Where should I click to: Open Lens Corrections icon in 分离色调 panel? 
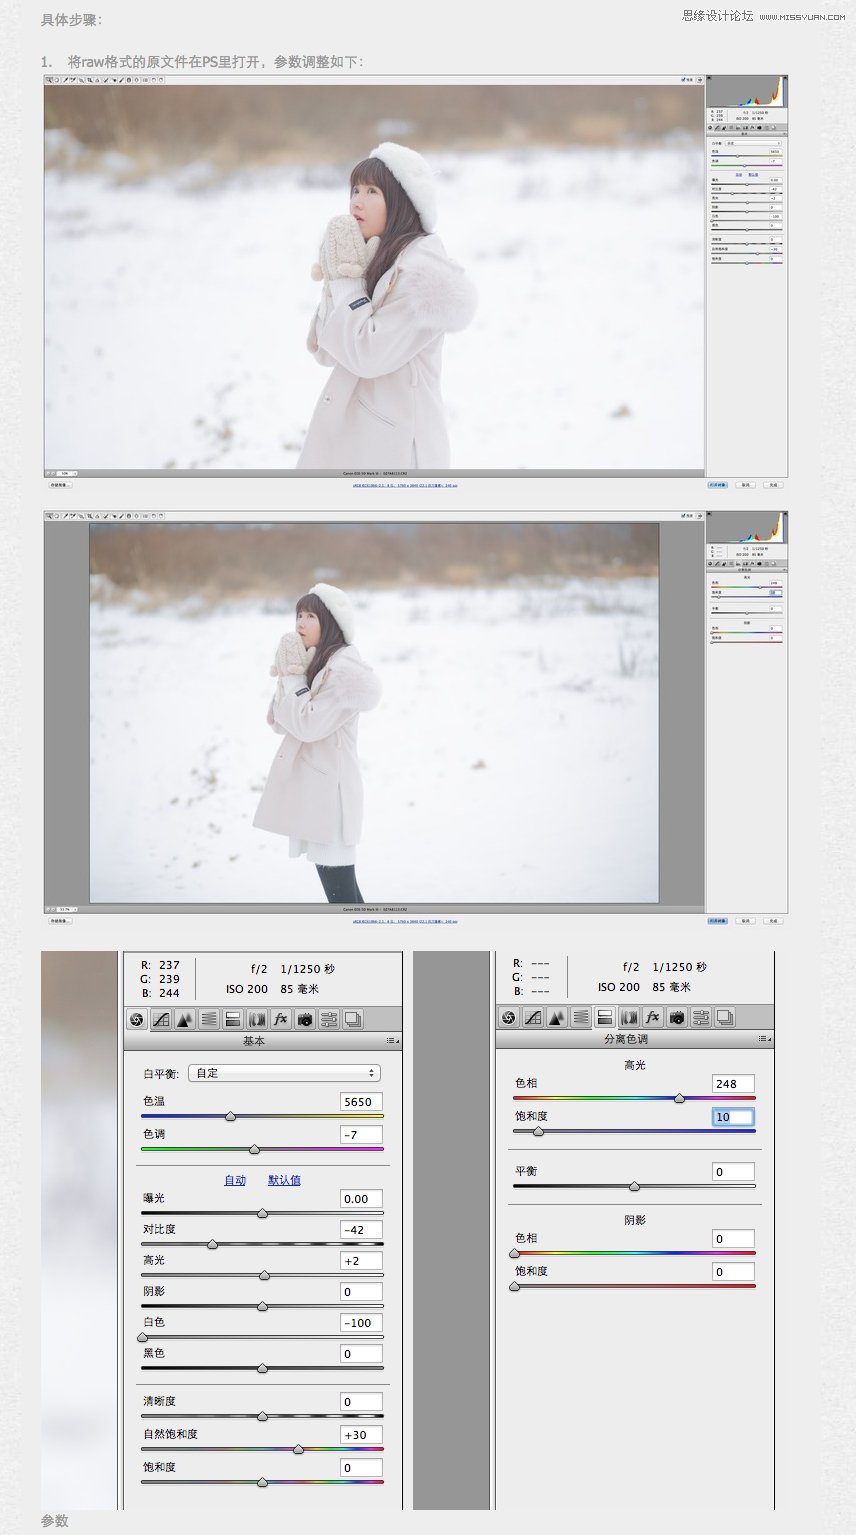(629, 1017)
